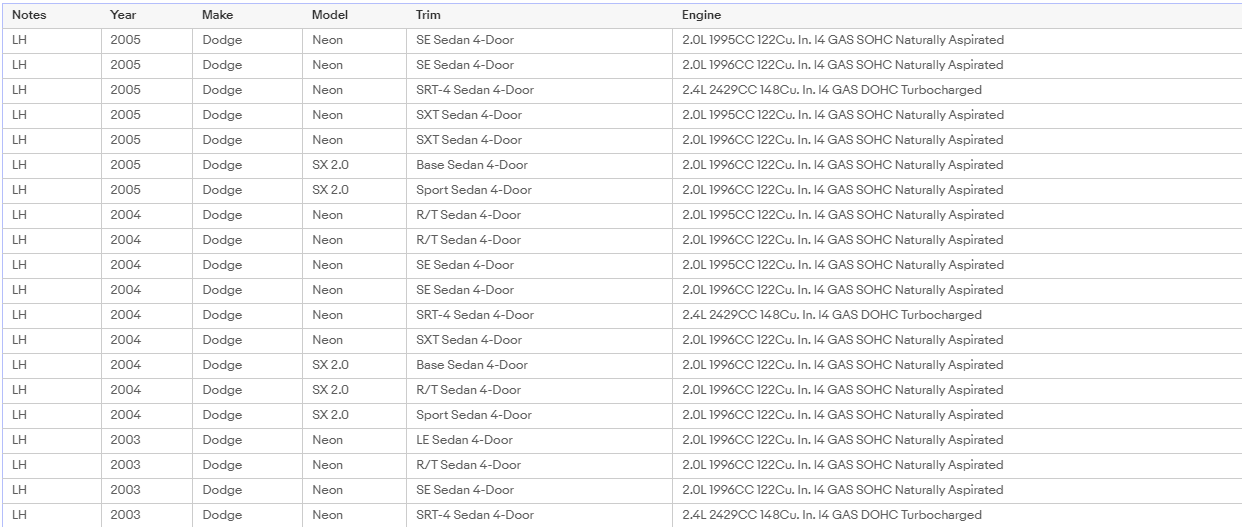This screenshot has height=527, width=1242.
Task: Click 2004 SRT-4 turbocharged engine cell
Action: click(x=957, y=315)
